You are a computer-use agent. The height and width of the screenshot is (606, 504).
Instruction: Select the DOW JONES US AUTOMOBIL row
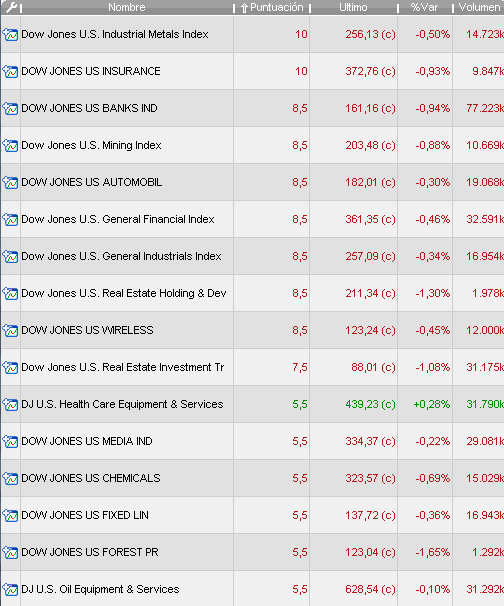tap(252, 182)
